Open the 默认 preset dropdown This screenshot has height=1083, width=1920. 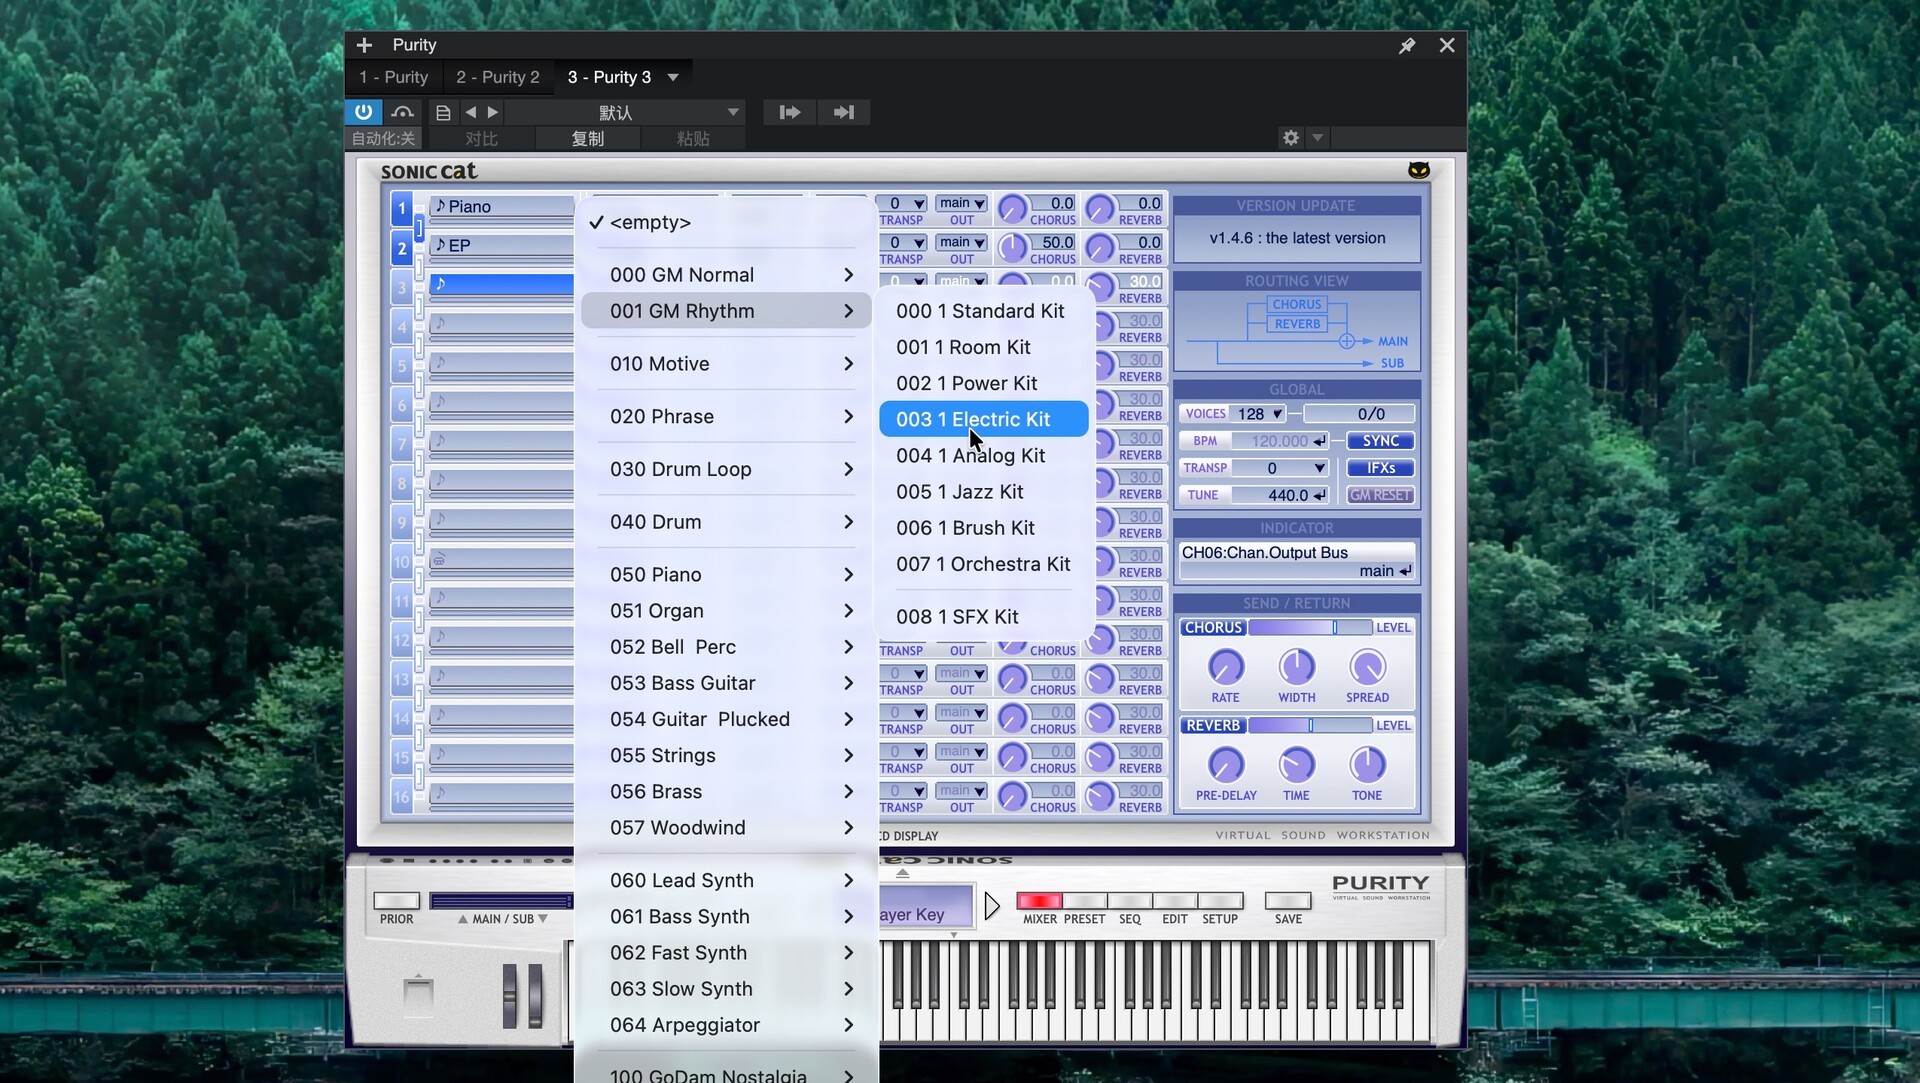click(627, 112)
